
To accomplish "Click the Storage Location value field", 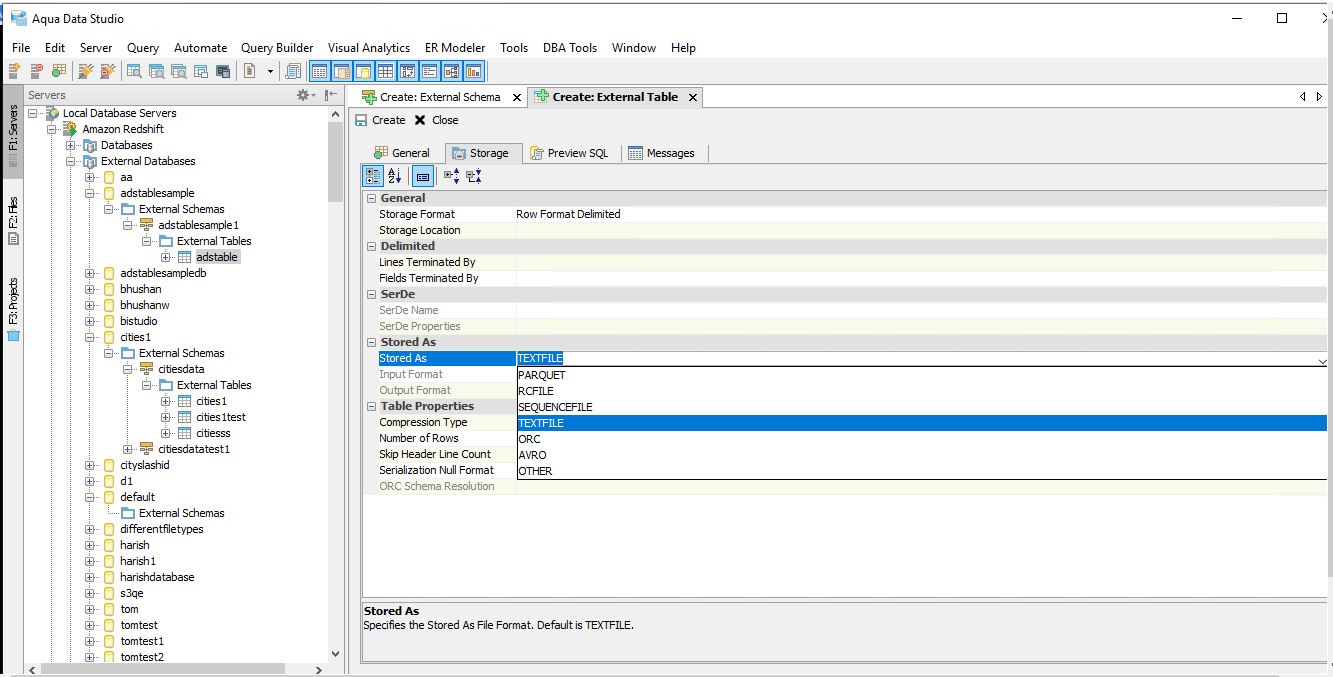I will (x=922, y=230).
